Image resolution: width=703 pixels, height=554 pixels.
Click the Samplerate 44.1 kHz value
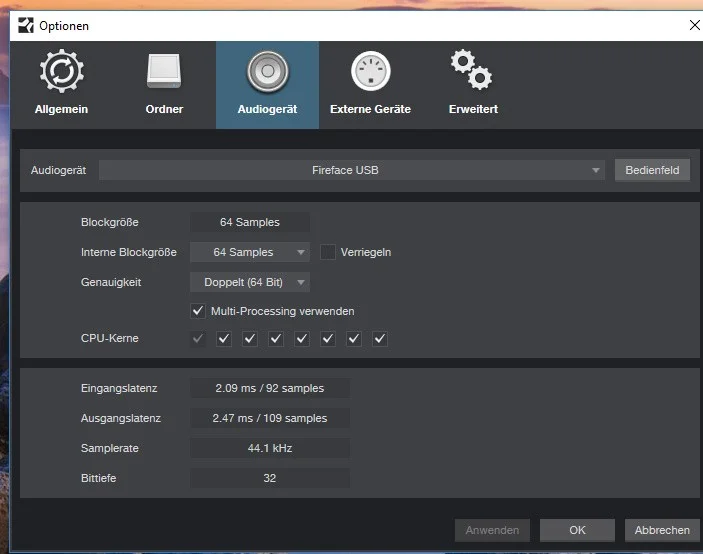click(270, 448)
